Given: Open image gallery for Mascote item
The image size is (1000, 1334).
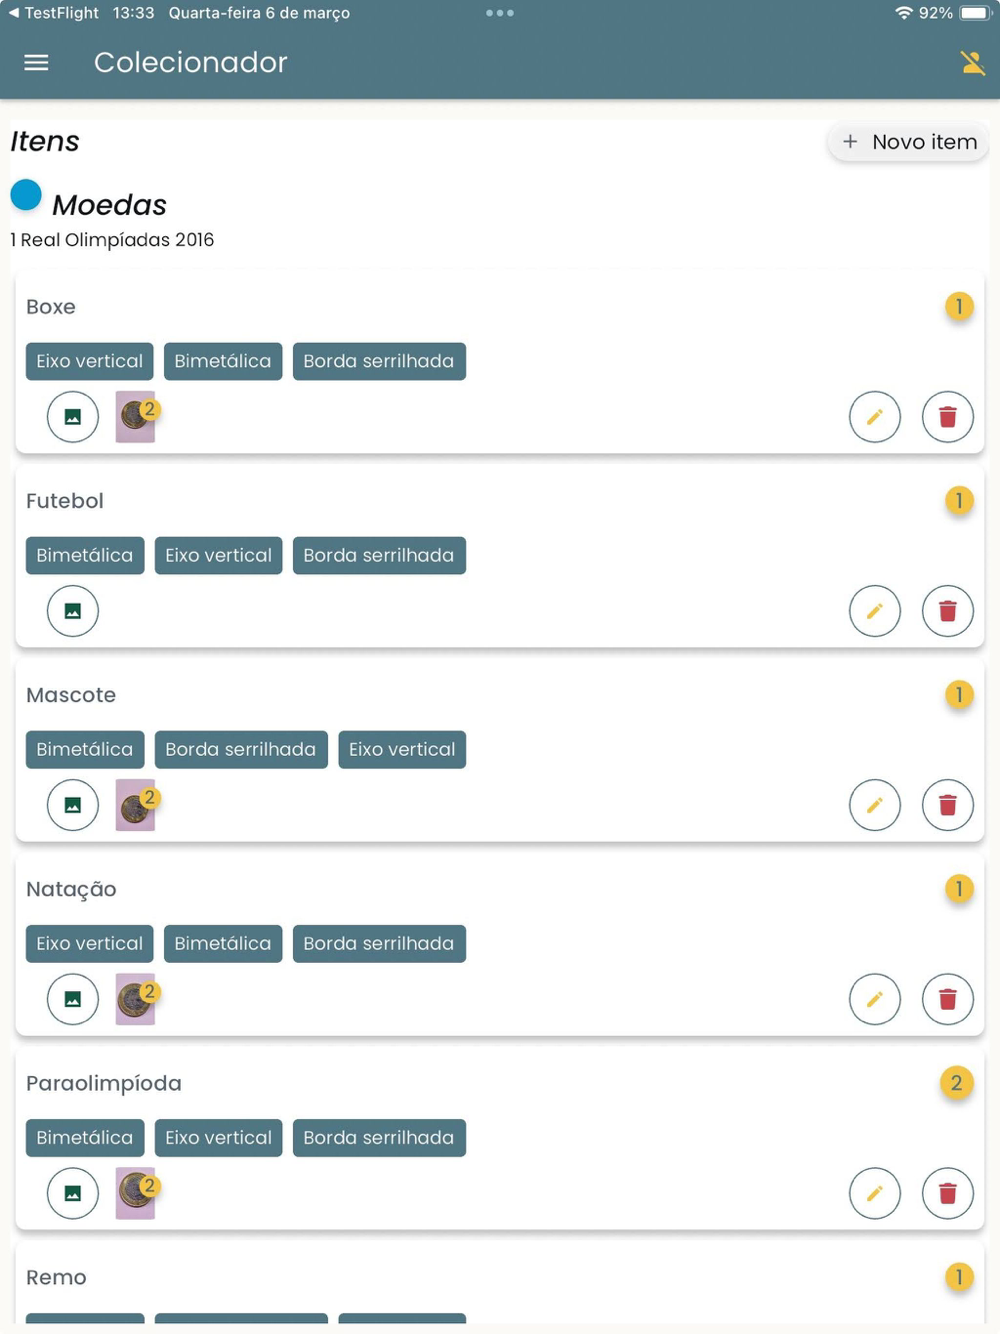Looking at the screenshot, I should point(73,805).
